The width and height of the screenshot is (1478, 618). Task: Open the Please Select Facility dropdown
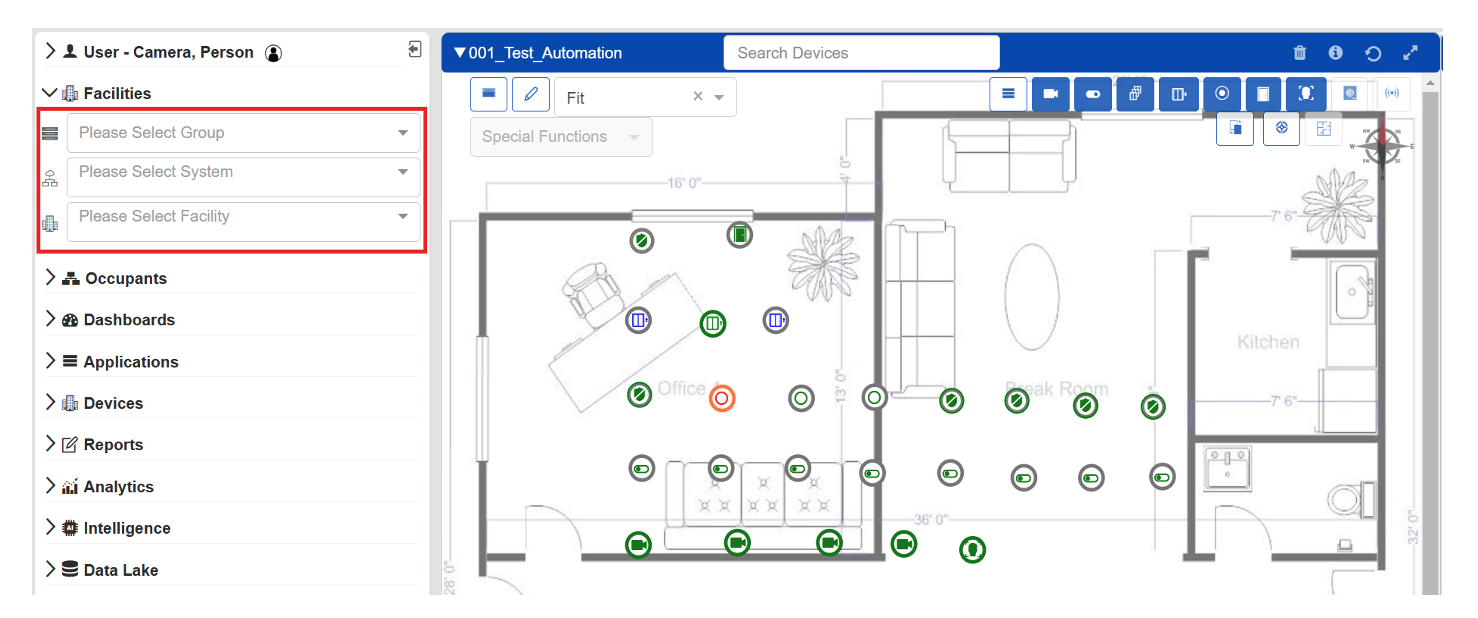[243, 217]
